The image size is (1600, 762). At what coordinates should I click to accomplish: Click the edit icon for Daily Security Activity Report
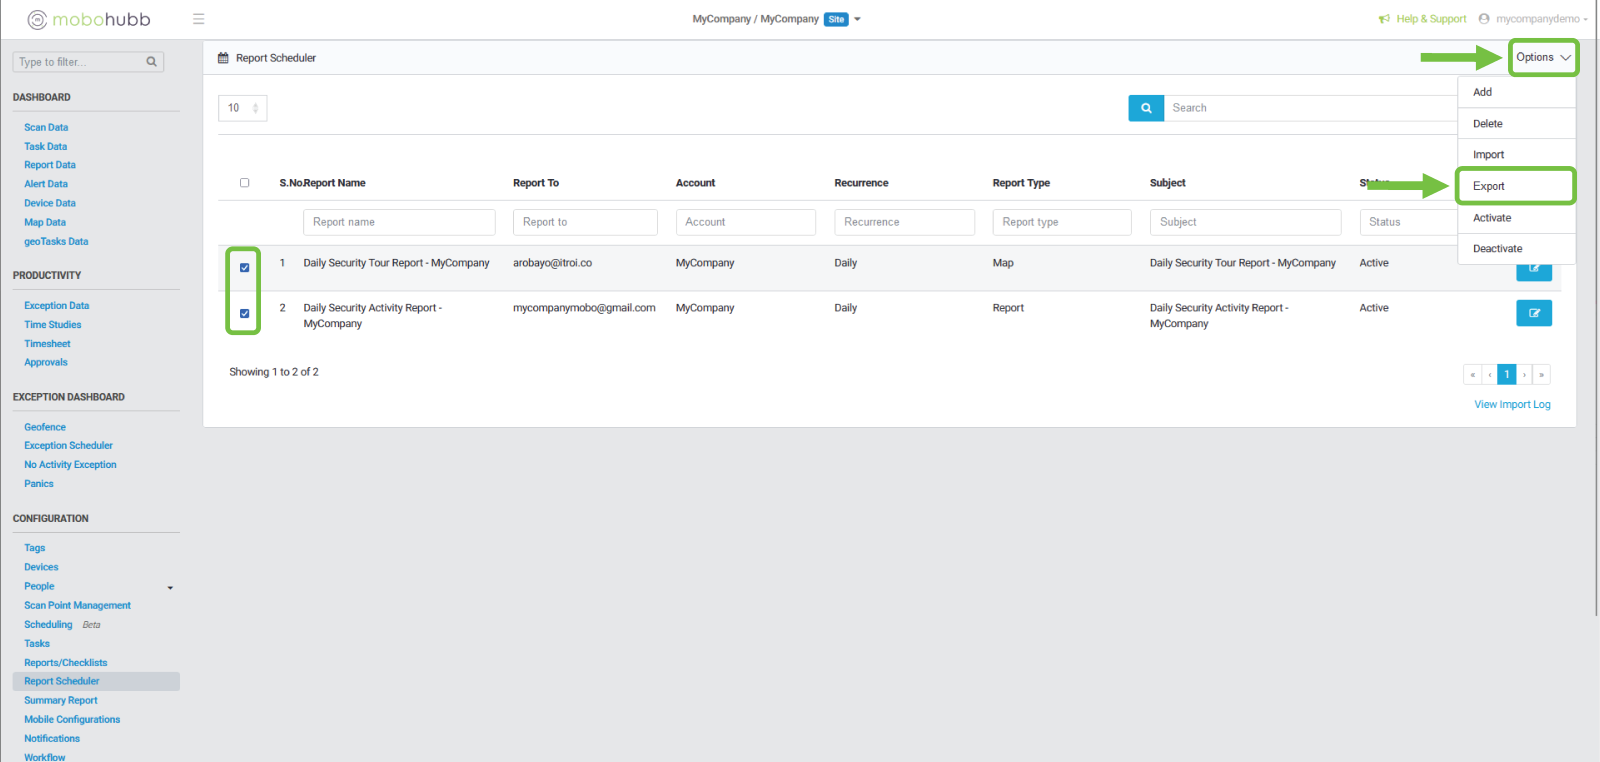[x=1533, y=313]
